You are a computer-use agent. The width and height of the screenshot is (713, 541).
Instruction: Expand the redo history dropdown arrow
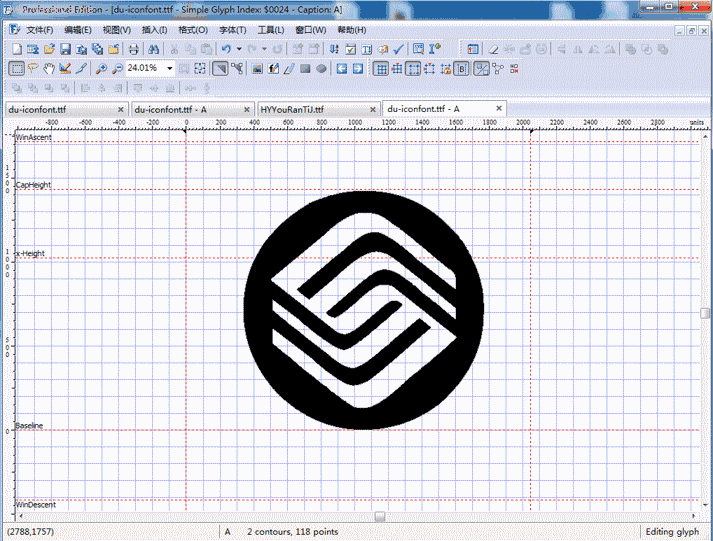pos(264,49)
